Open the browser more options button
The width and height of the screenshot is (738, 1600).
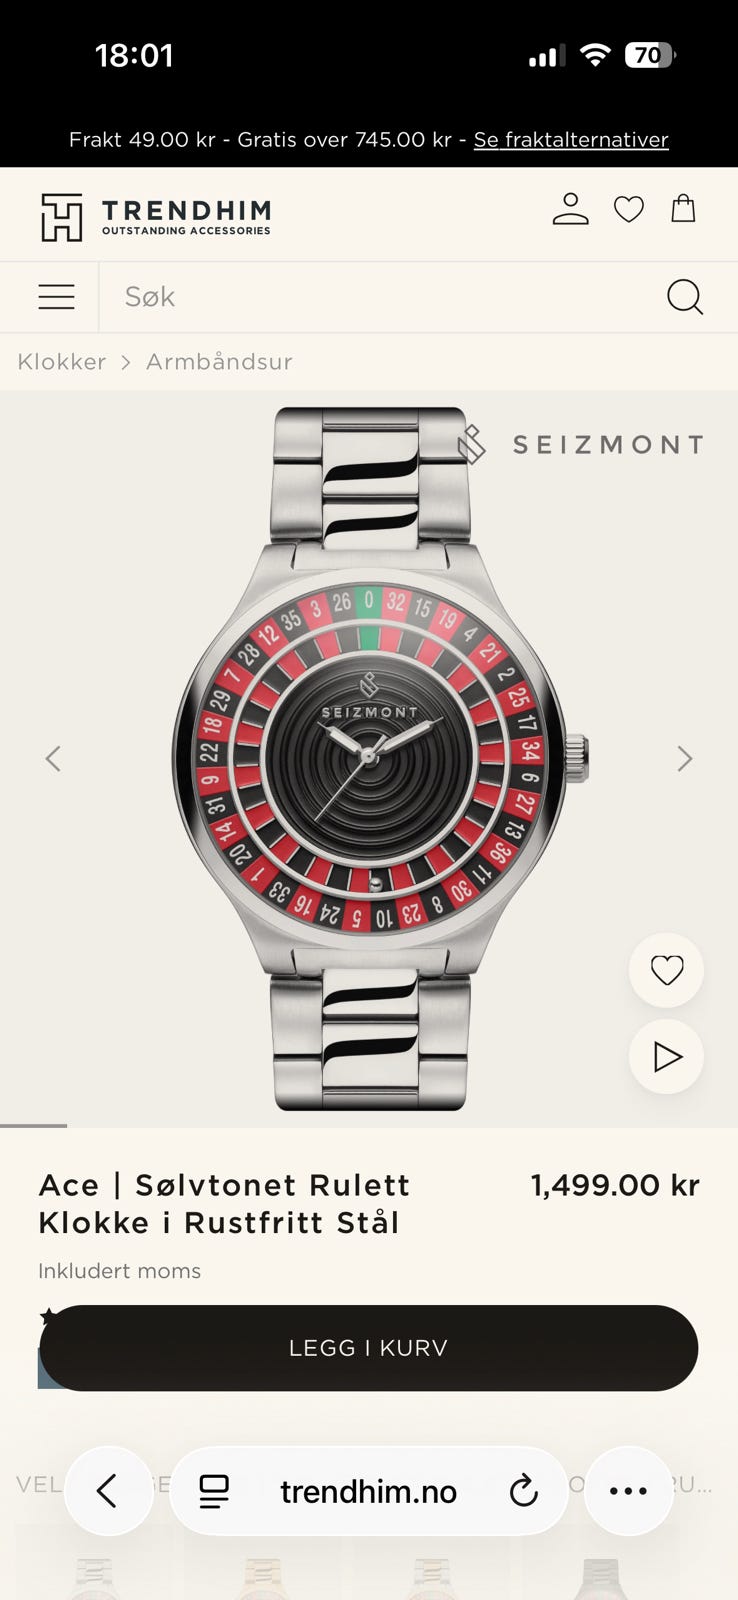(x=628, y=1491)
